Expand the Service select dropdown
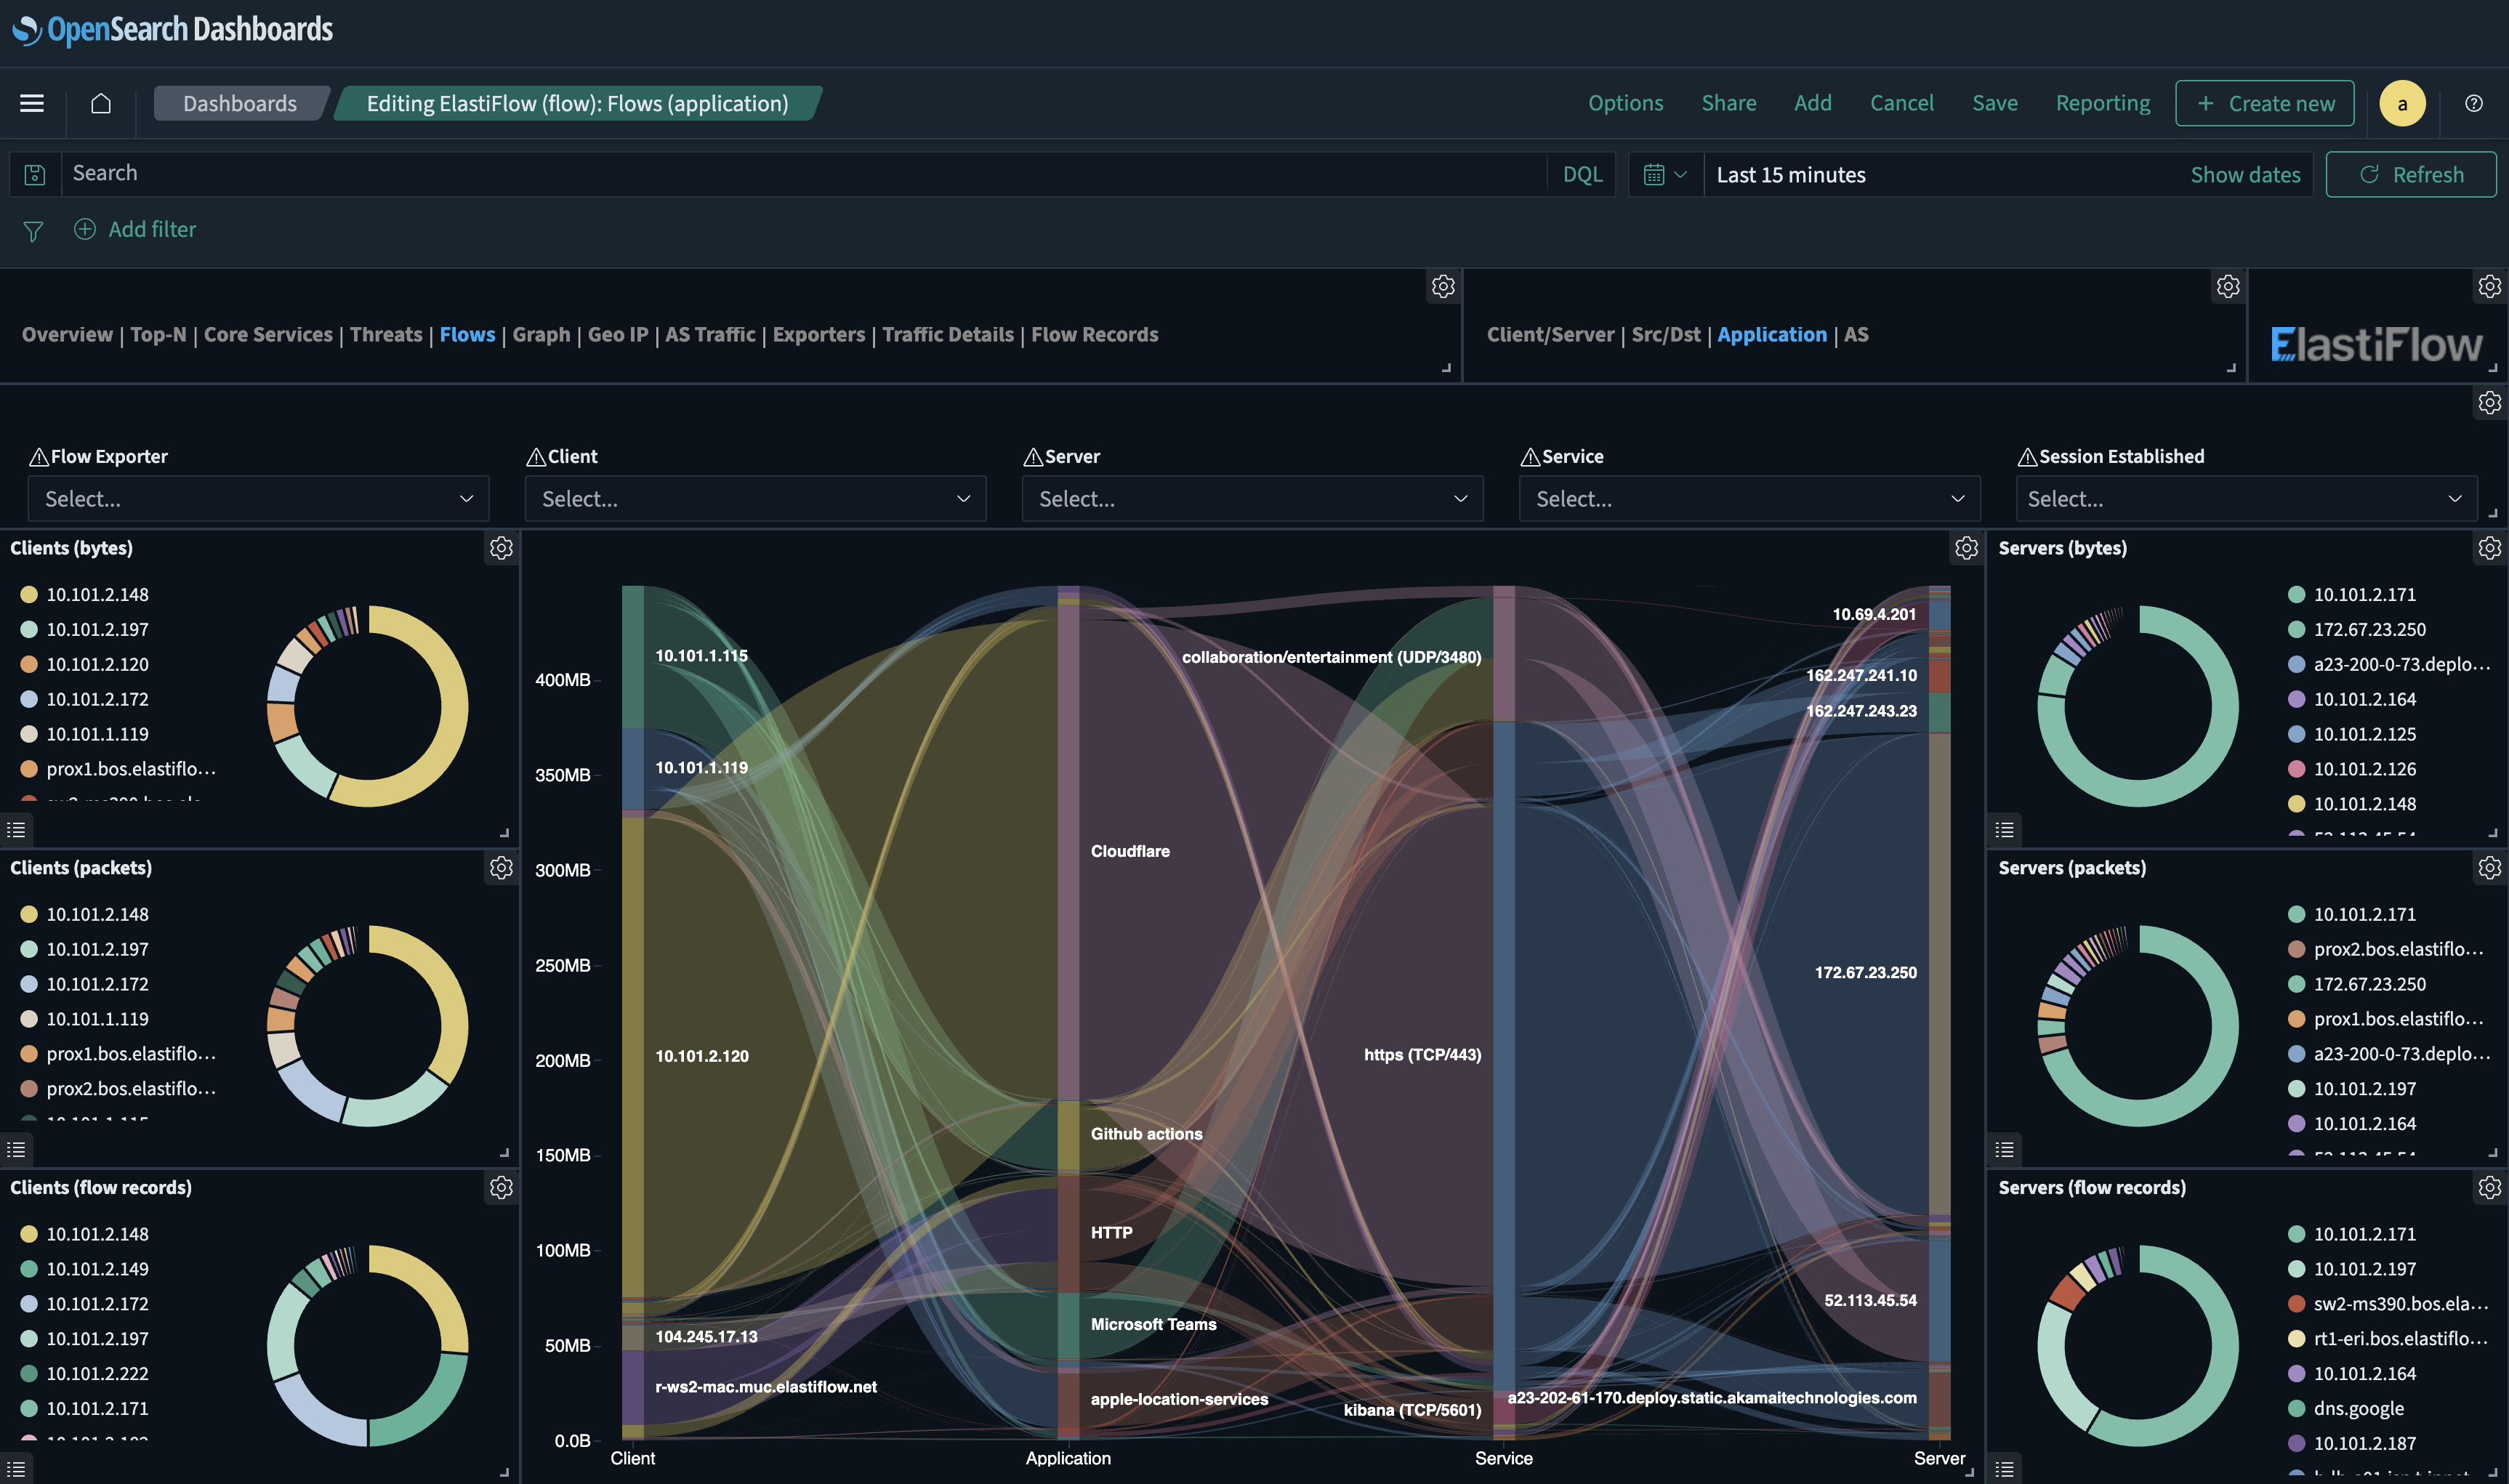The height and width of the screenshot is (1484, 2509). pyautogui.click(x=1749, y=498)
